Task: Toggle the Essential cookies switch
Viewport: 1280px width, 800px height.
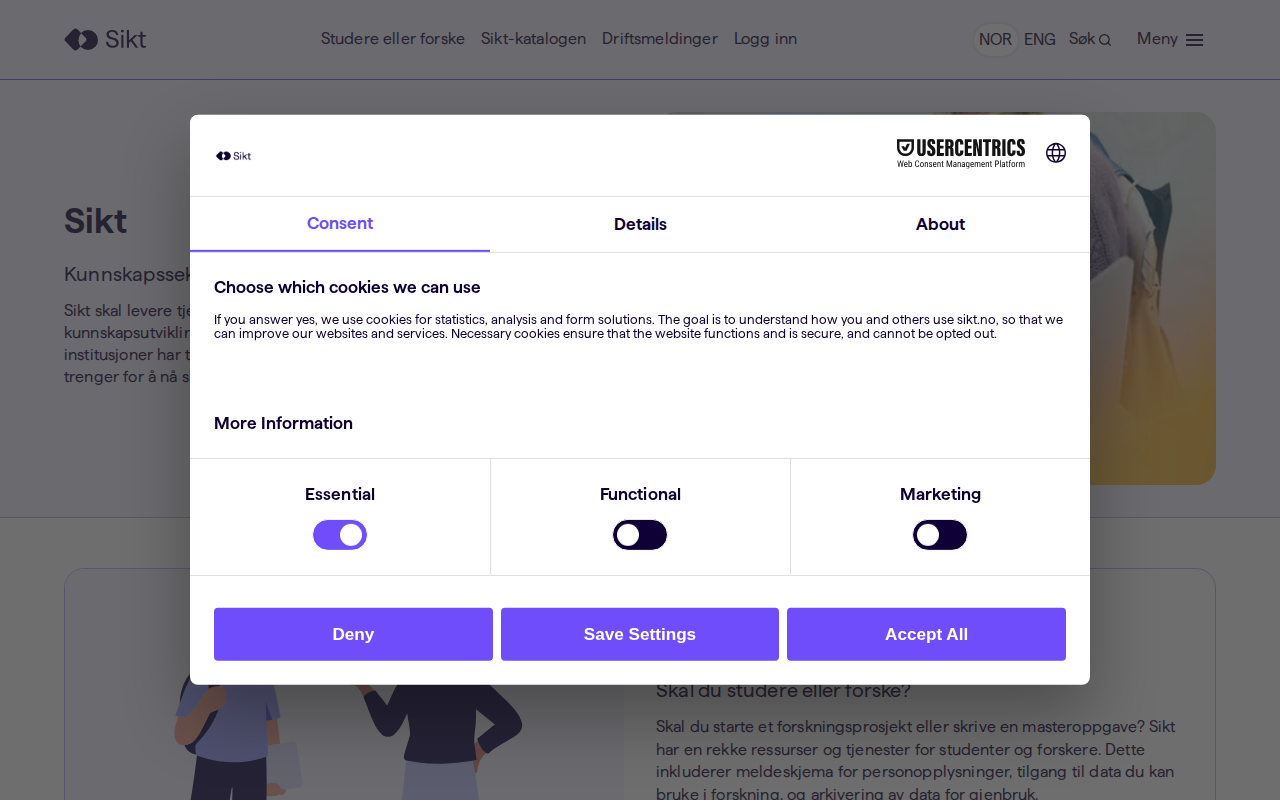Action: pos(340,535)
